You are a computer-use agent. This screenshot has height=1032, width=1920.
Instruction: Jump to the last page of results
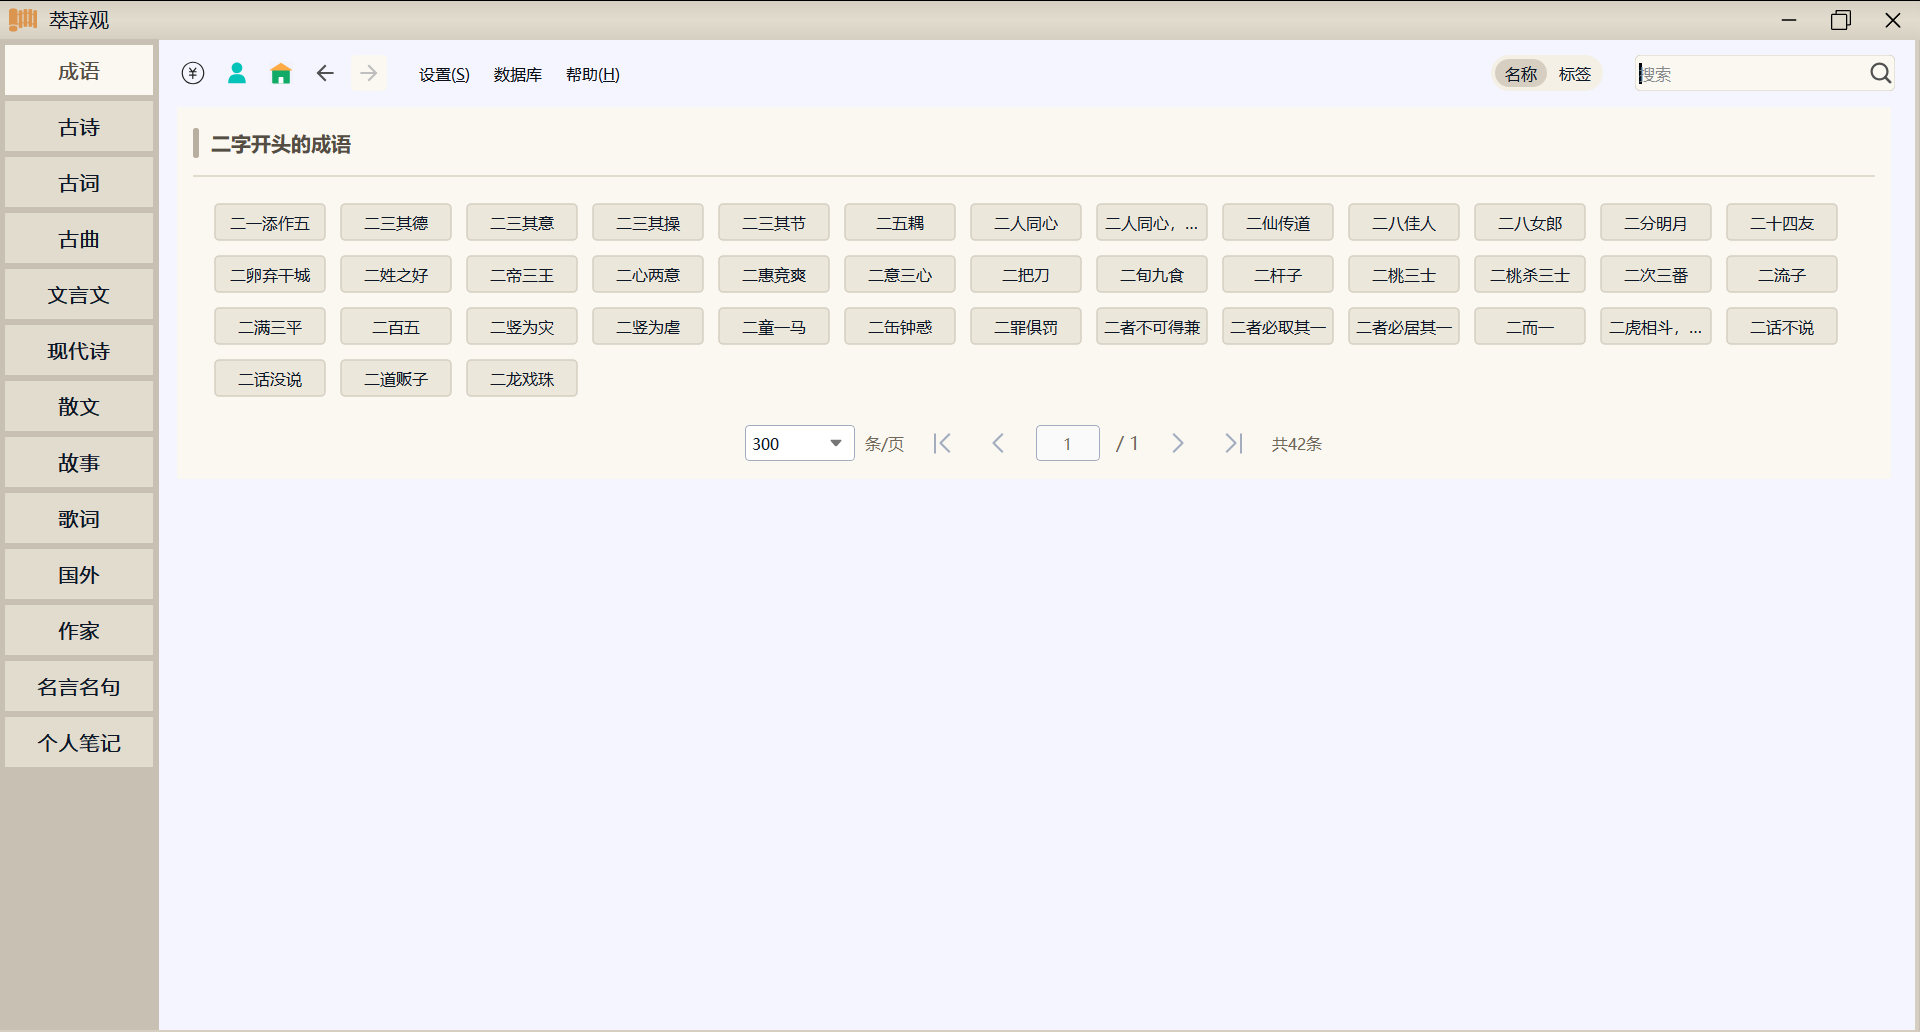coord(1234,443)
